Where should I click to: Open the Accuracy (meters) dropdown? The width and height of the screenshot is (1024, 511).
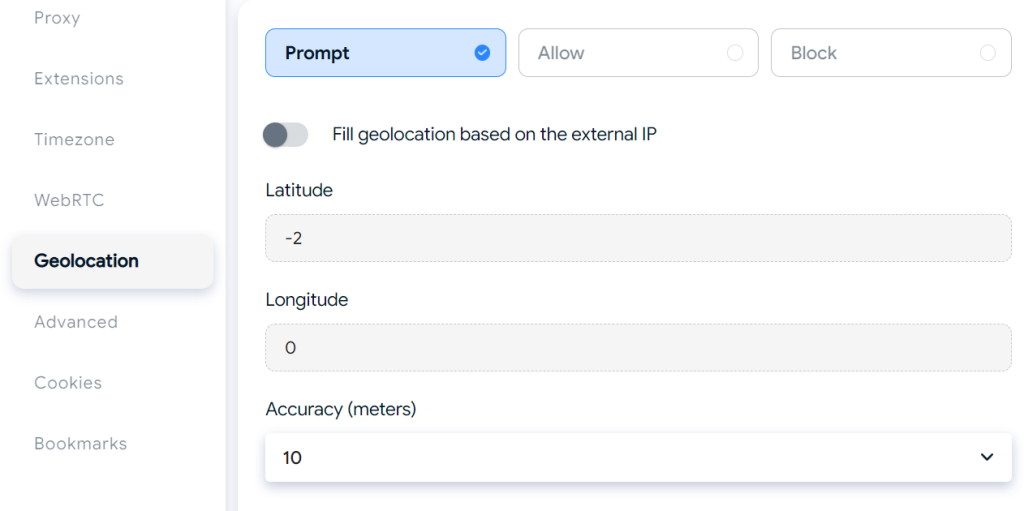tap(638, 457)
